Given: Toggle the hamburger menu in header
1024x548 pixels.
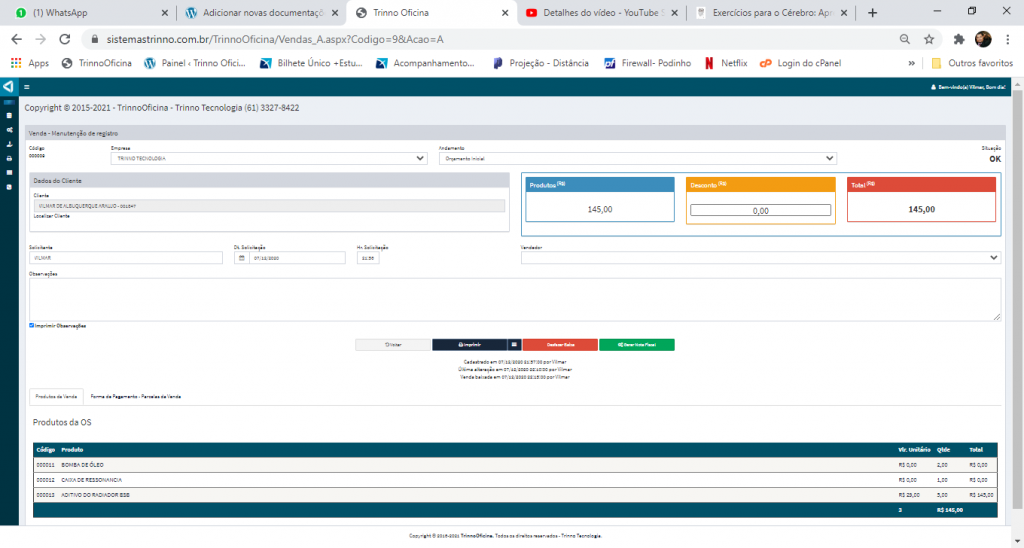Looking at the screenshot, I should click(x=26, y=87).
